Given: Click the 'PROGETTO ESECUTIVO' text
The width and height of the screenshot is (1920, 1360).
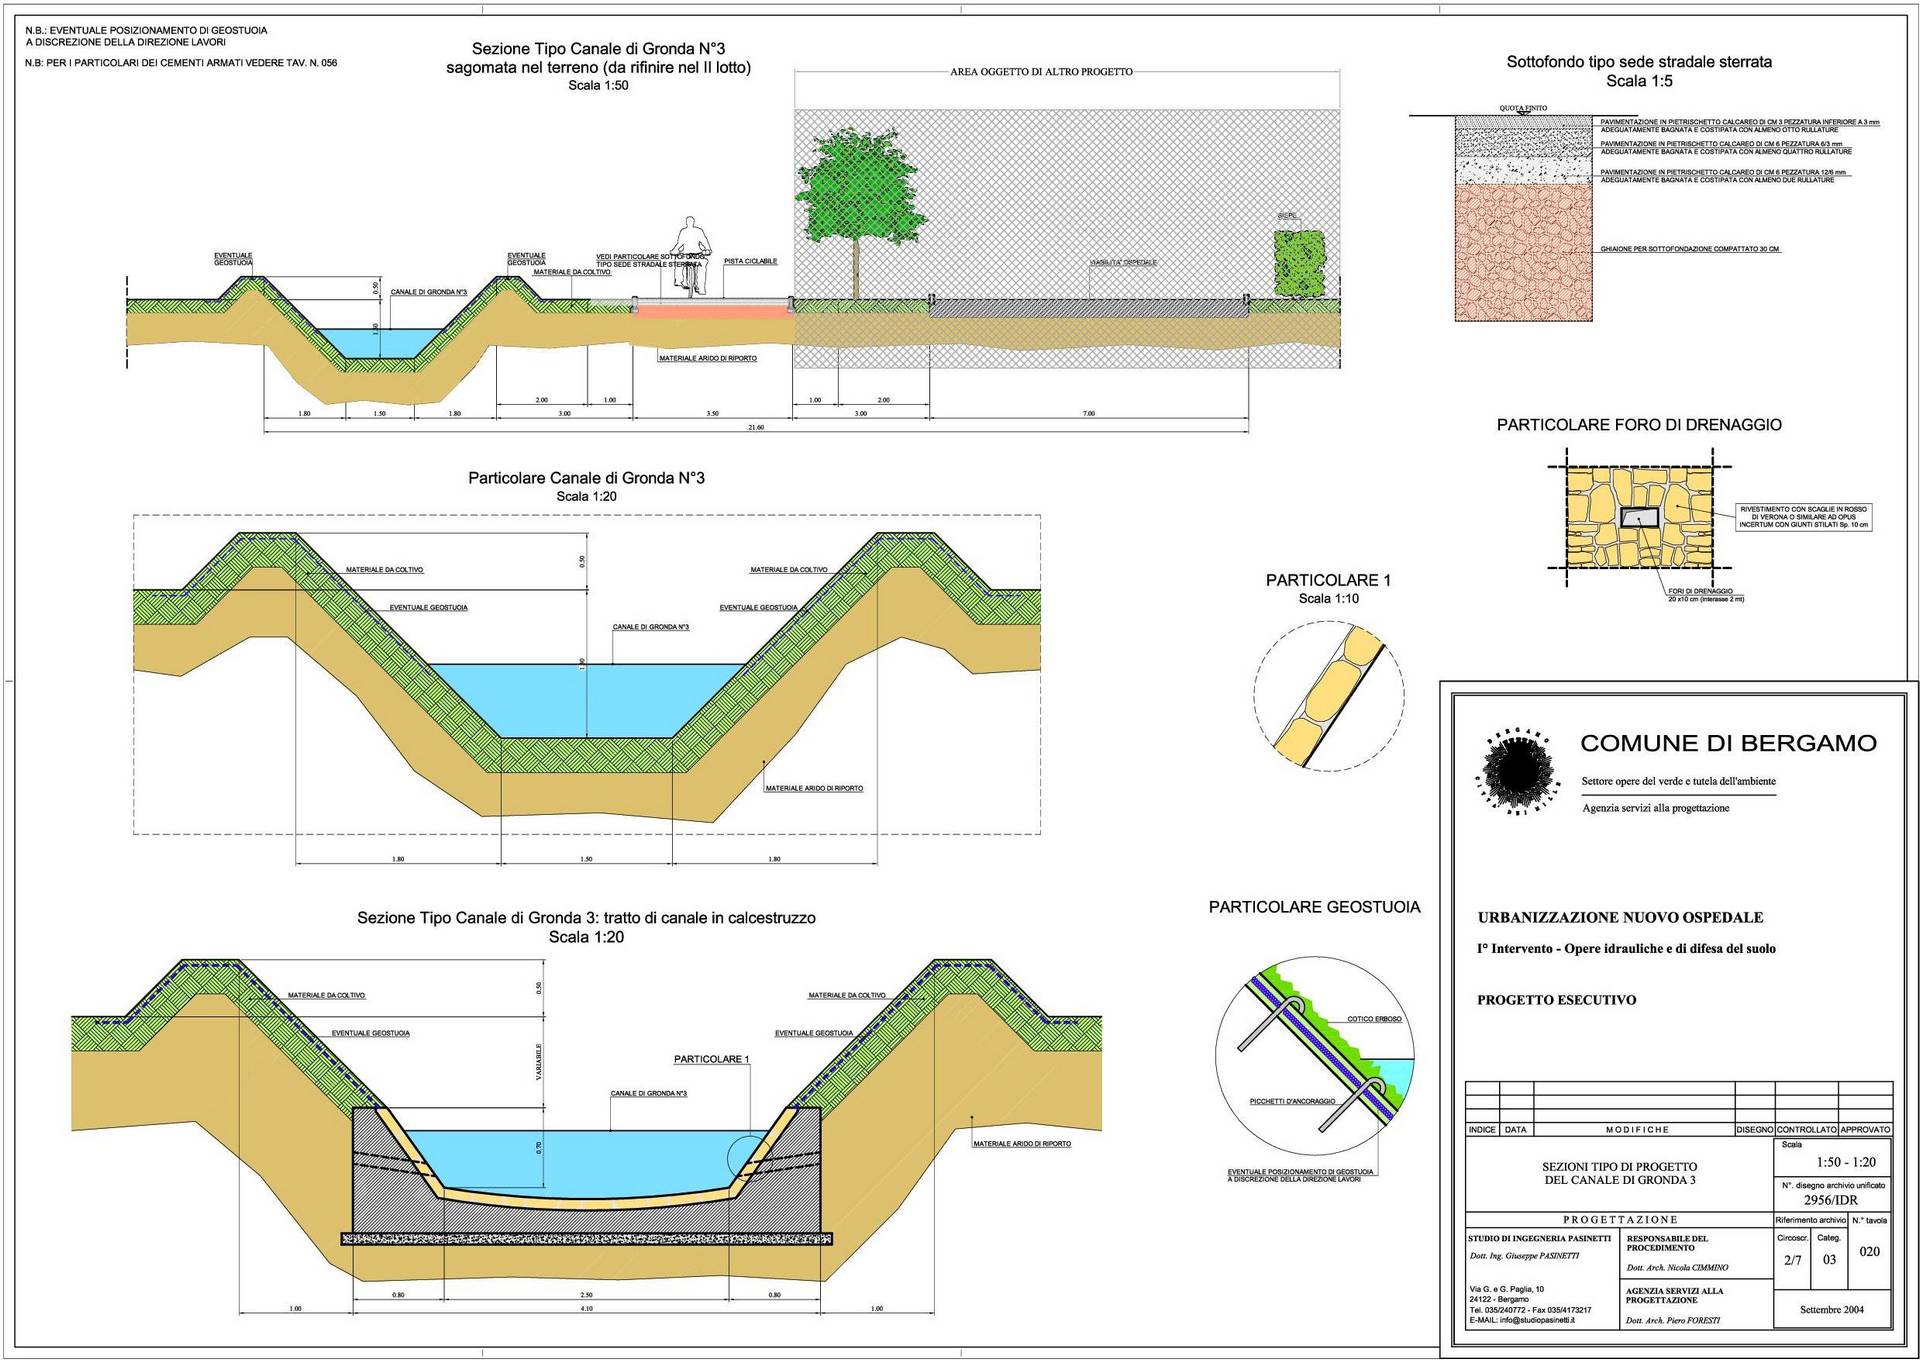Looking at the screenshot, I should [x=1556, y=999].
